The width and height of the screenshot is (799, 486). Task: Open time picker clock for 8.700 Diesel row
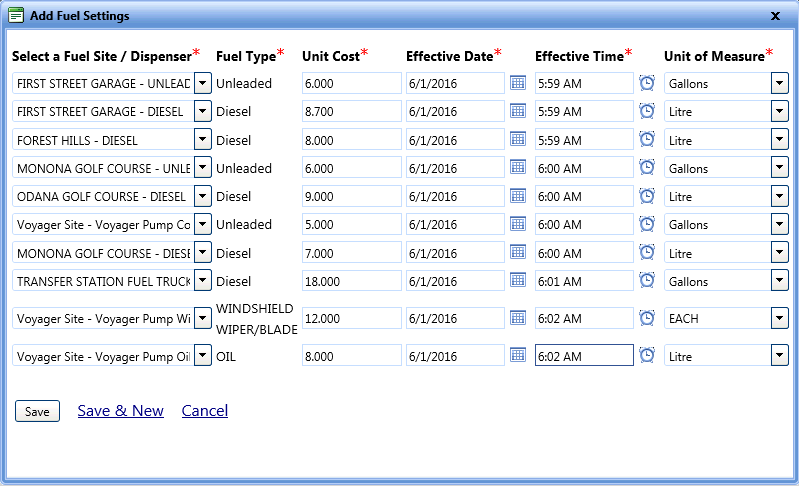click(647, 112)
